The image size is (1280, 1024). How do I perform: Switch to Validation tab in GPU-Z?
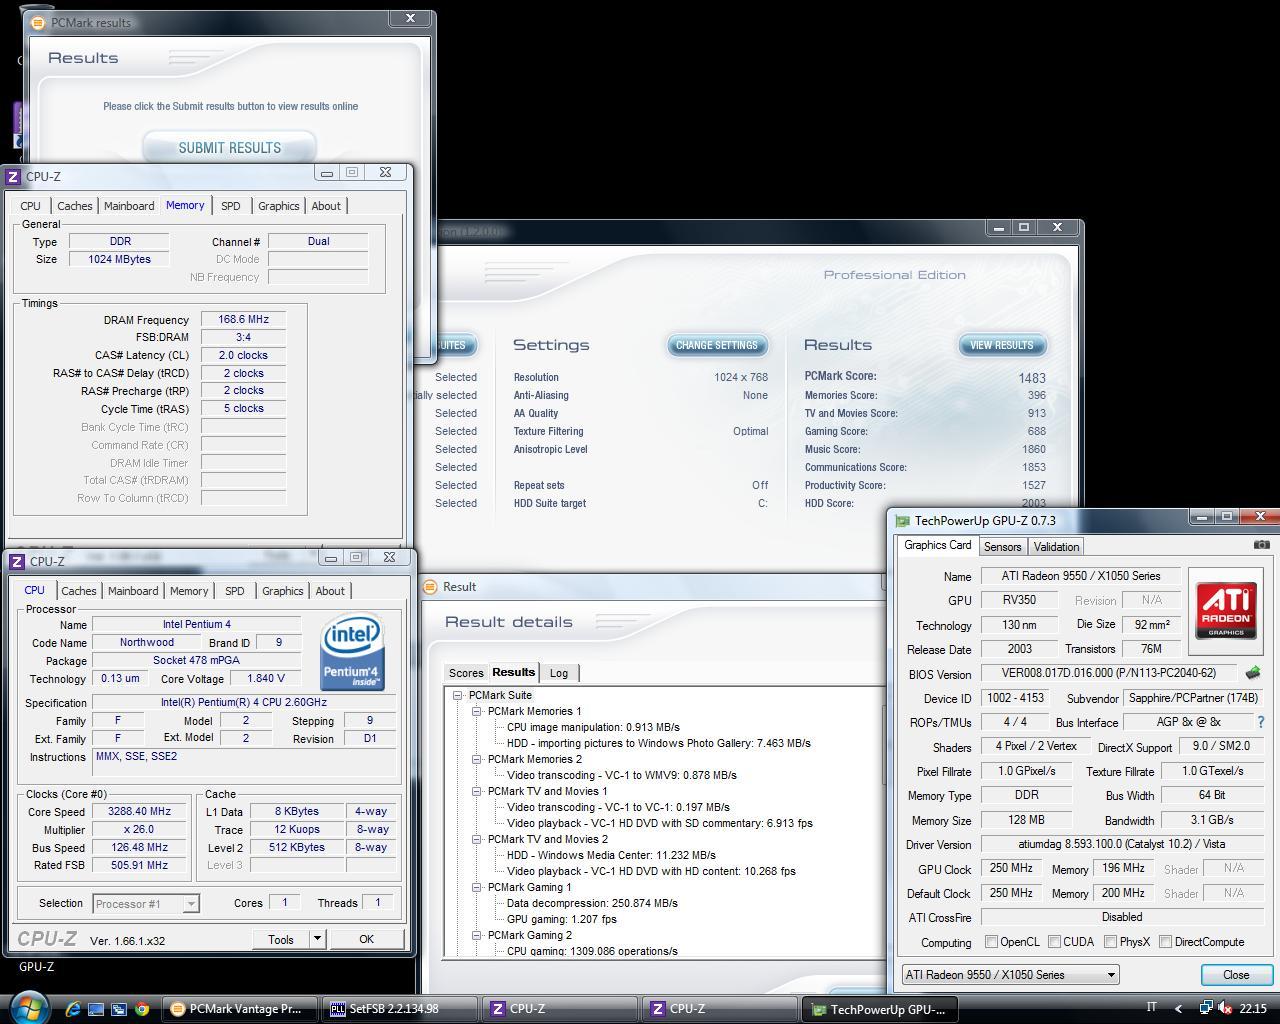(x=1056, y=547)
